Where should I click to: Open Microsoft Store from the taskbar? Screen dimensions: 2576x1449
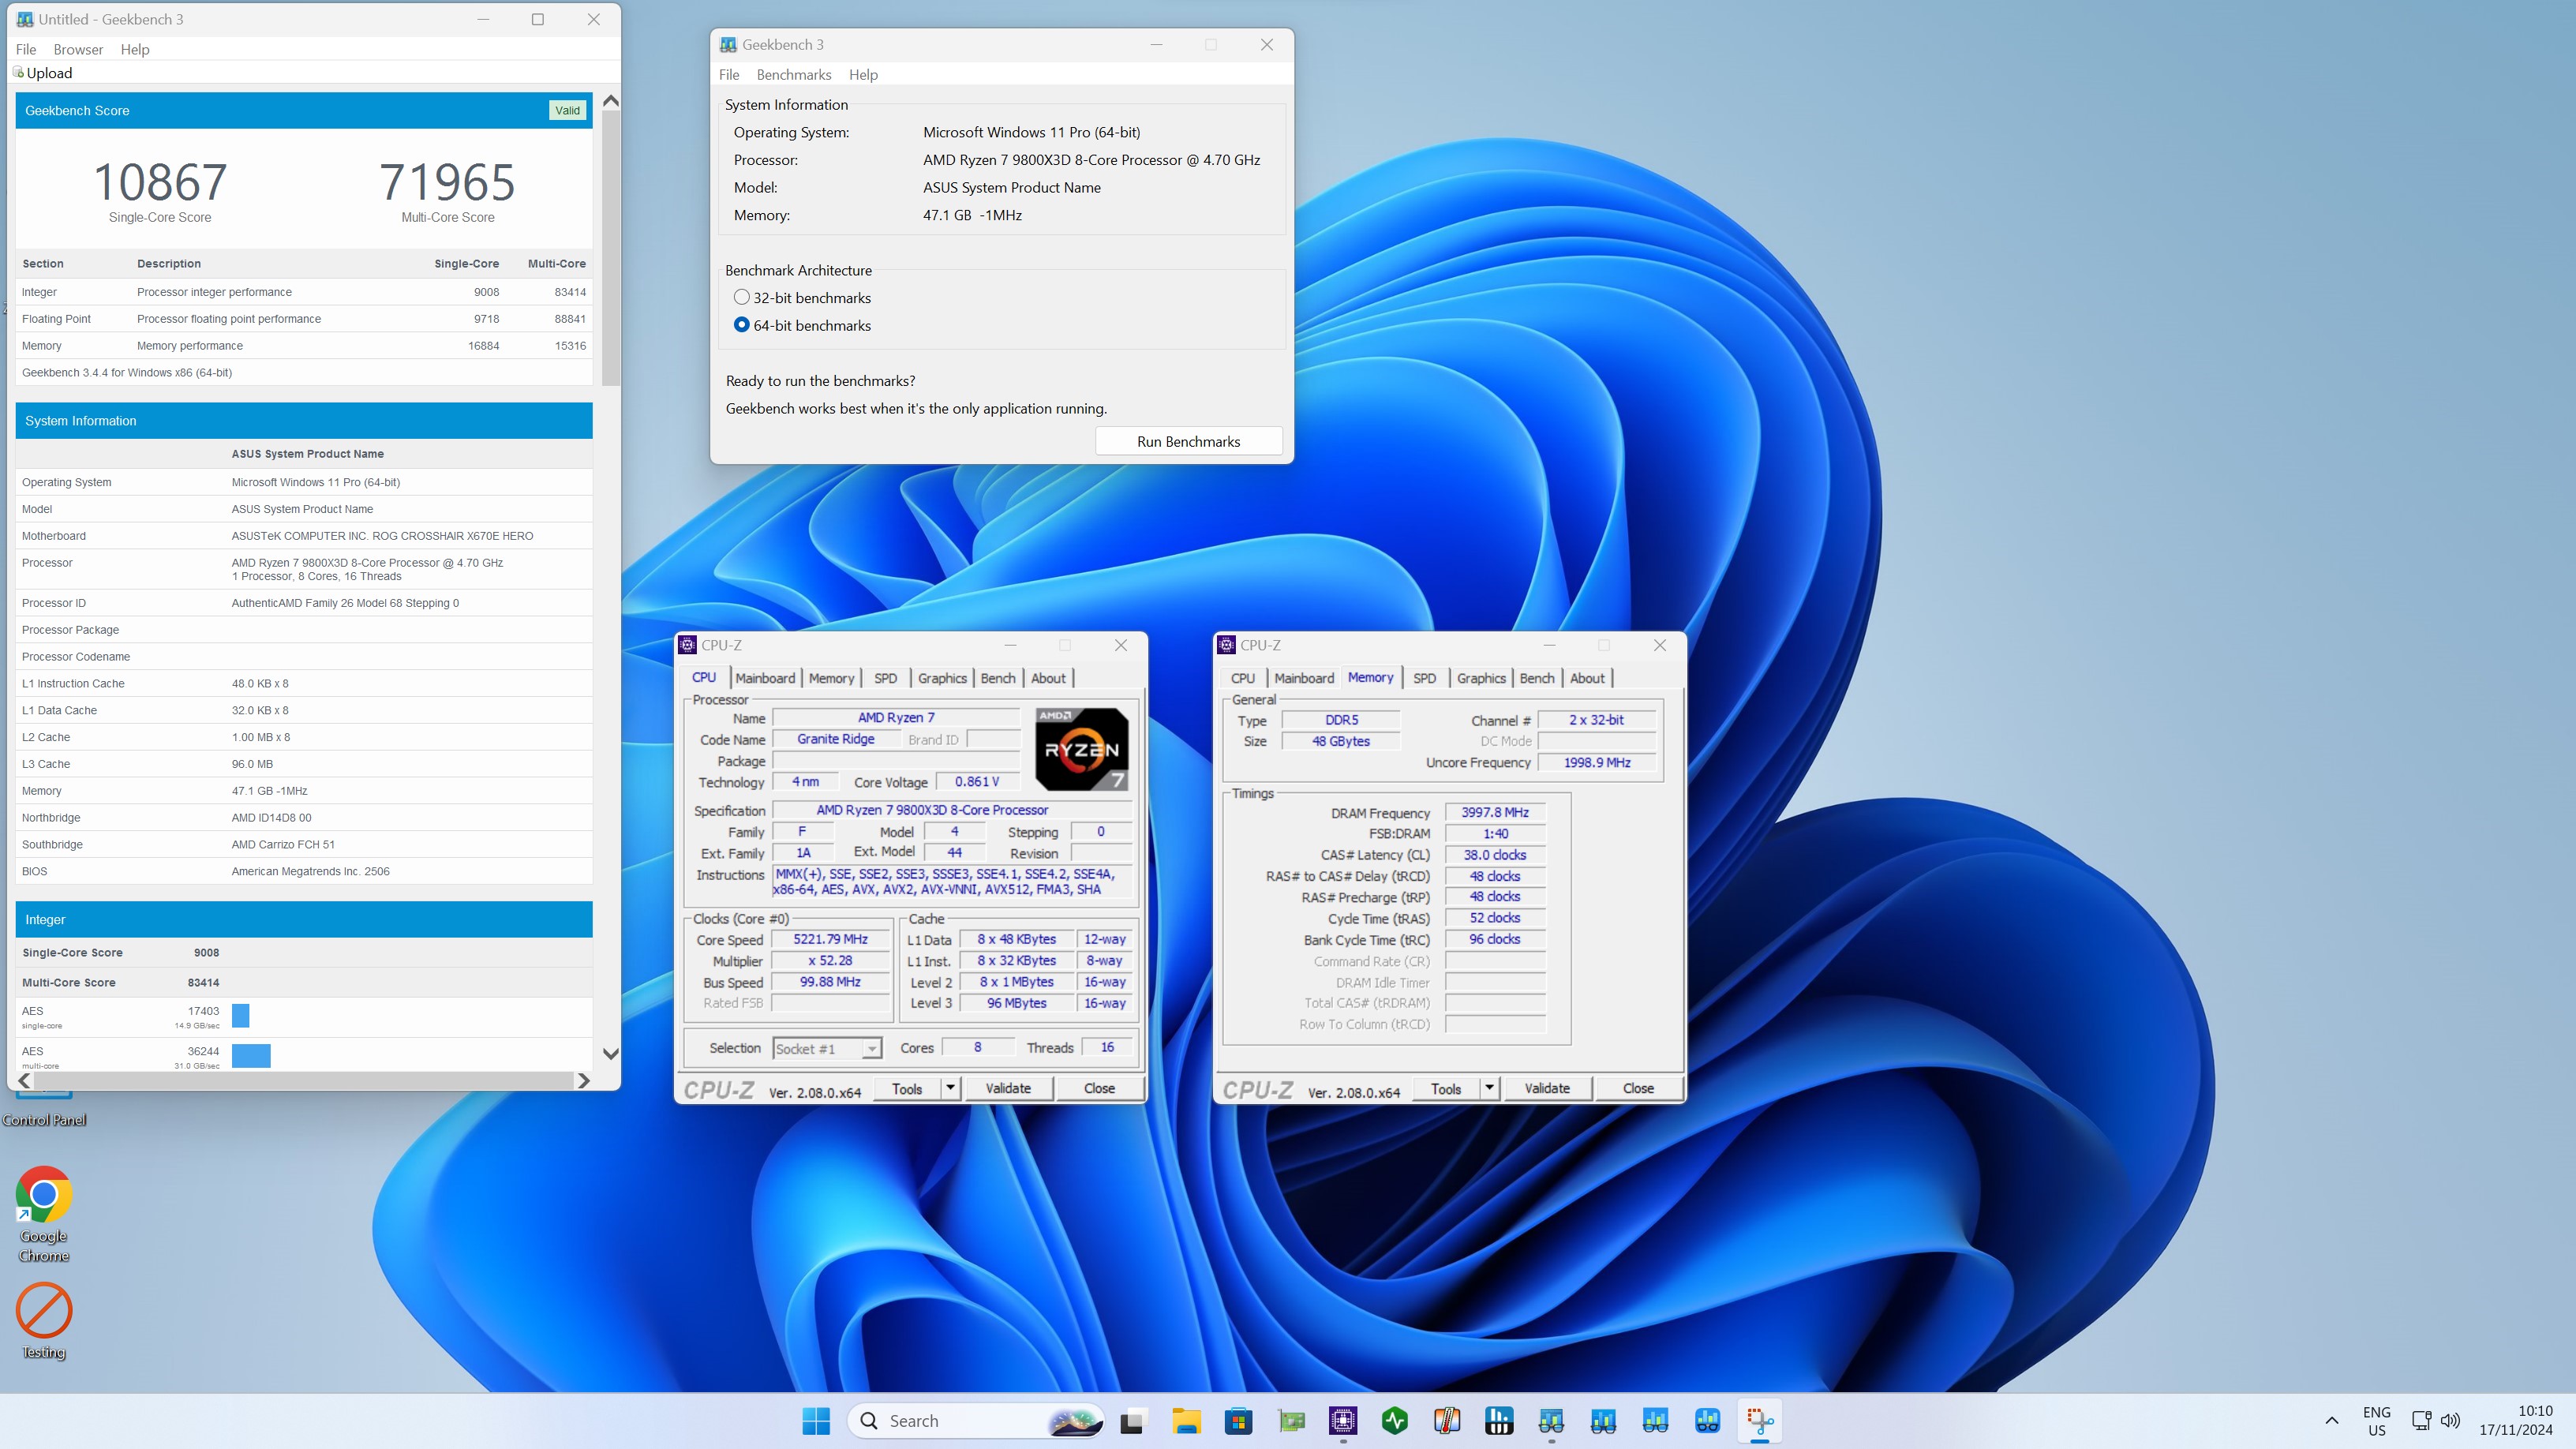1238,1420
